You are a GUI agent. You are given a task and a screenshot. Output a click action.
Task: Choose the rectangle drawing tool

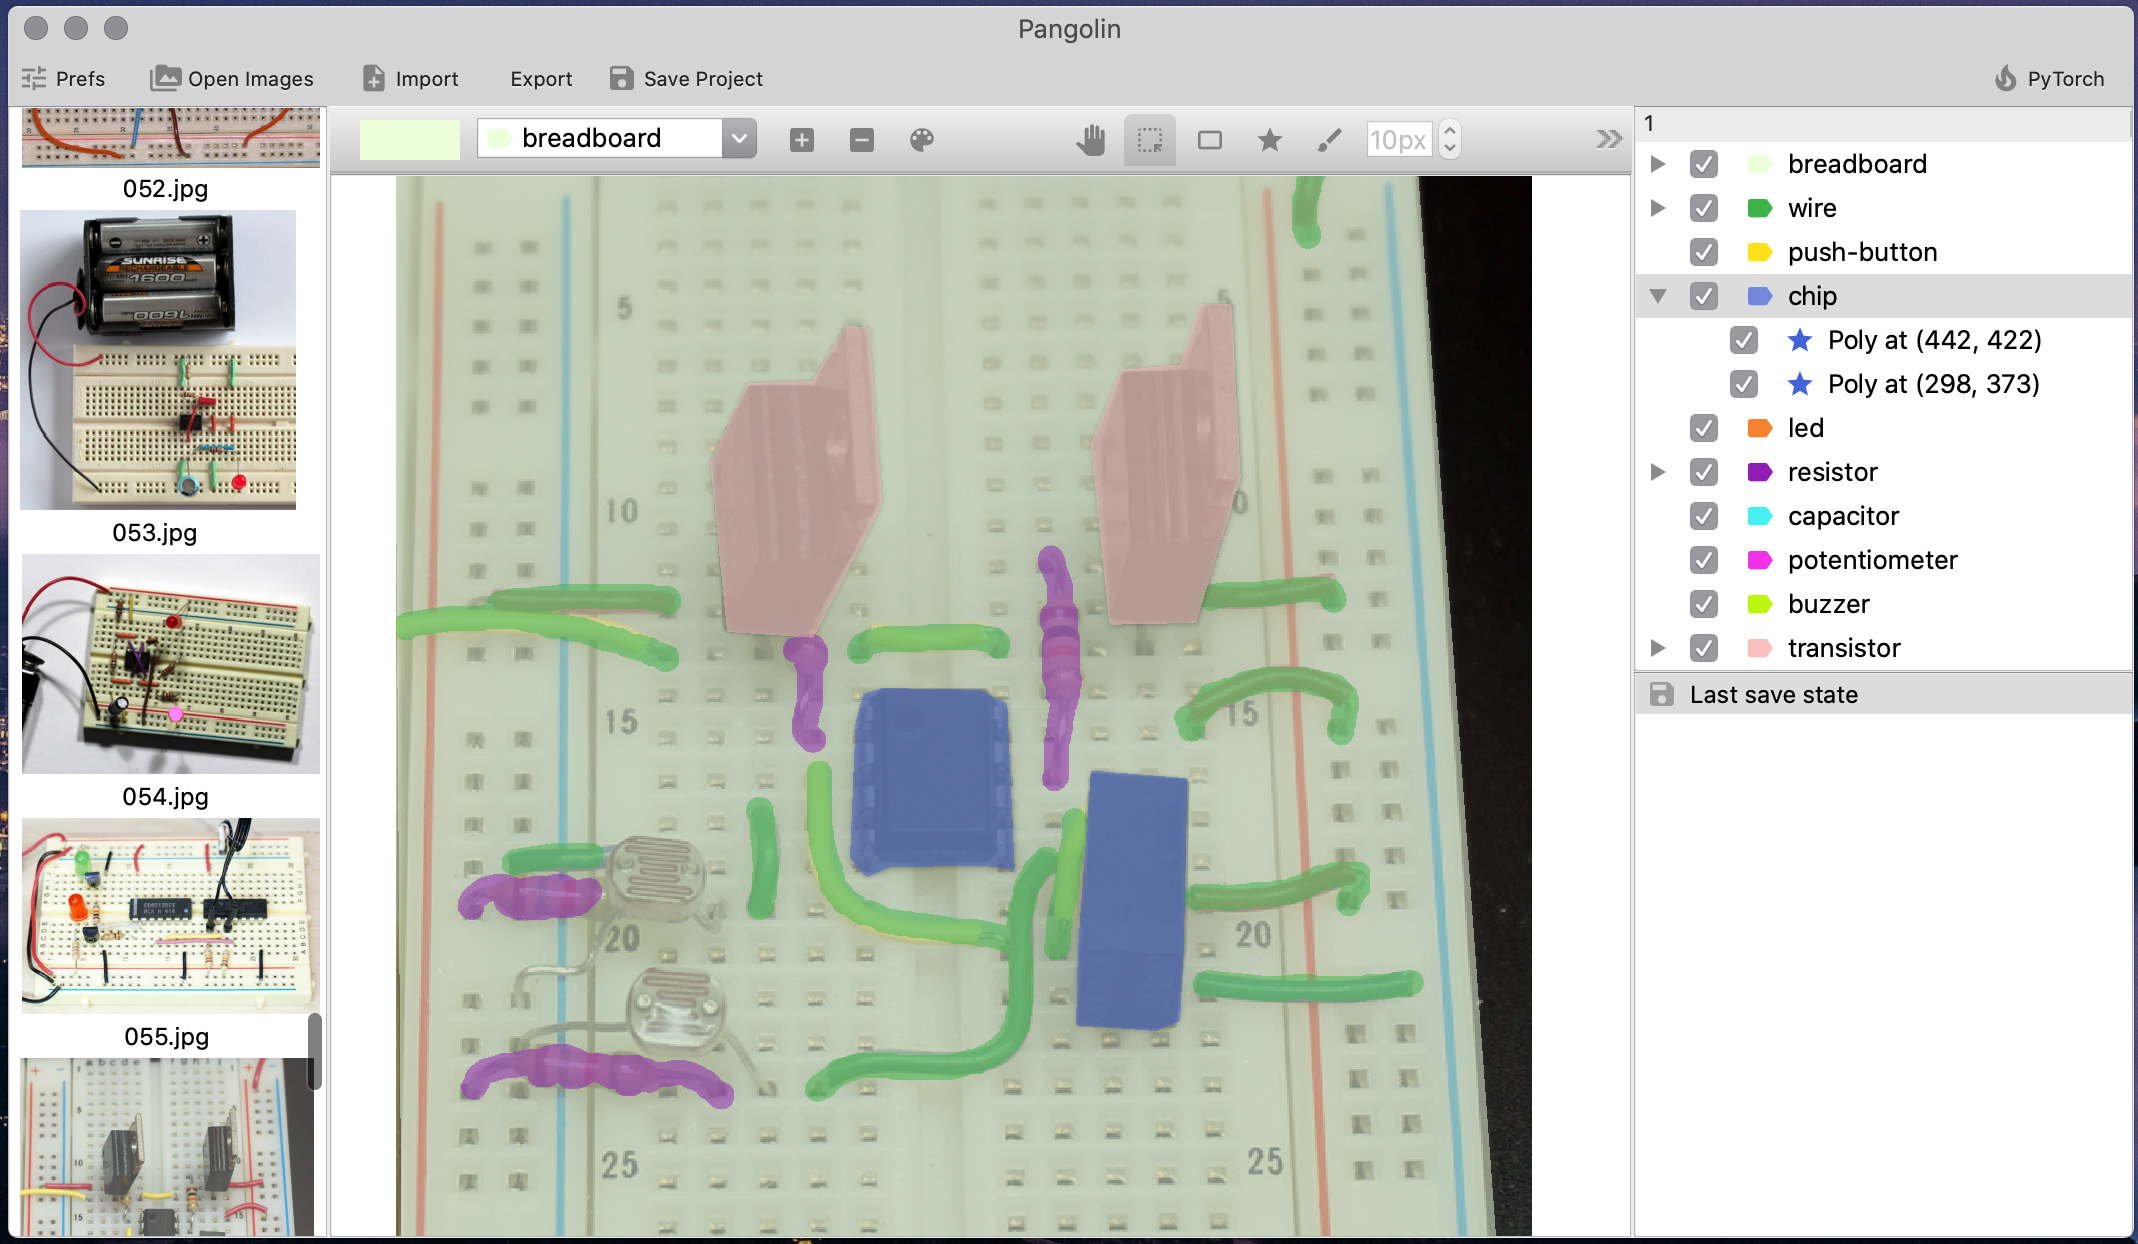pyautogui.click(x=1210, y=140)
